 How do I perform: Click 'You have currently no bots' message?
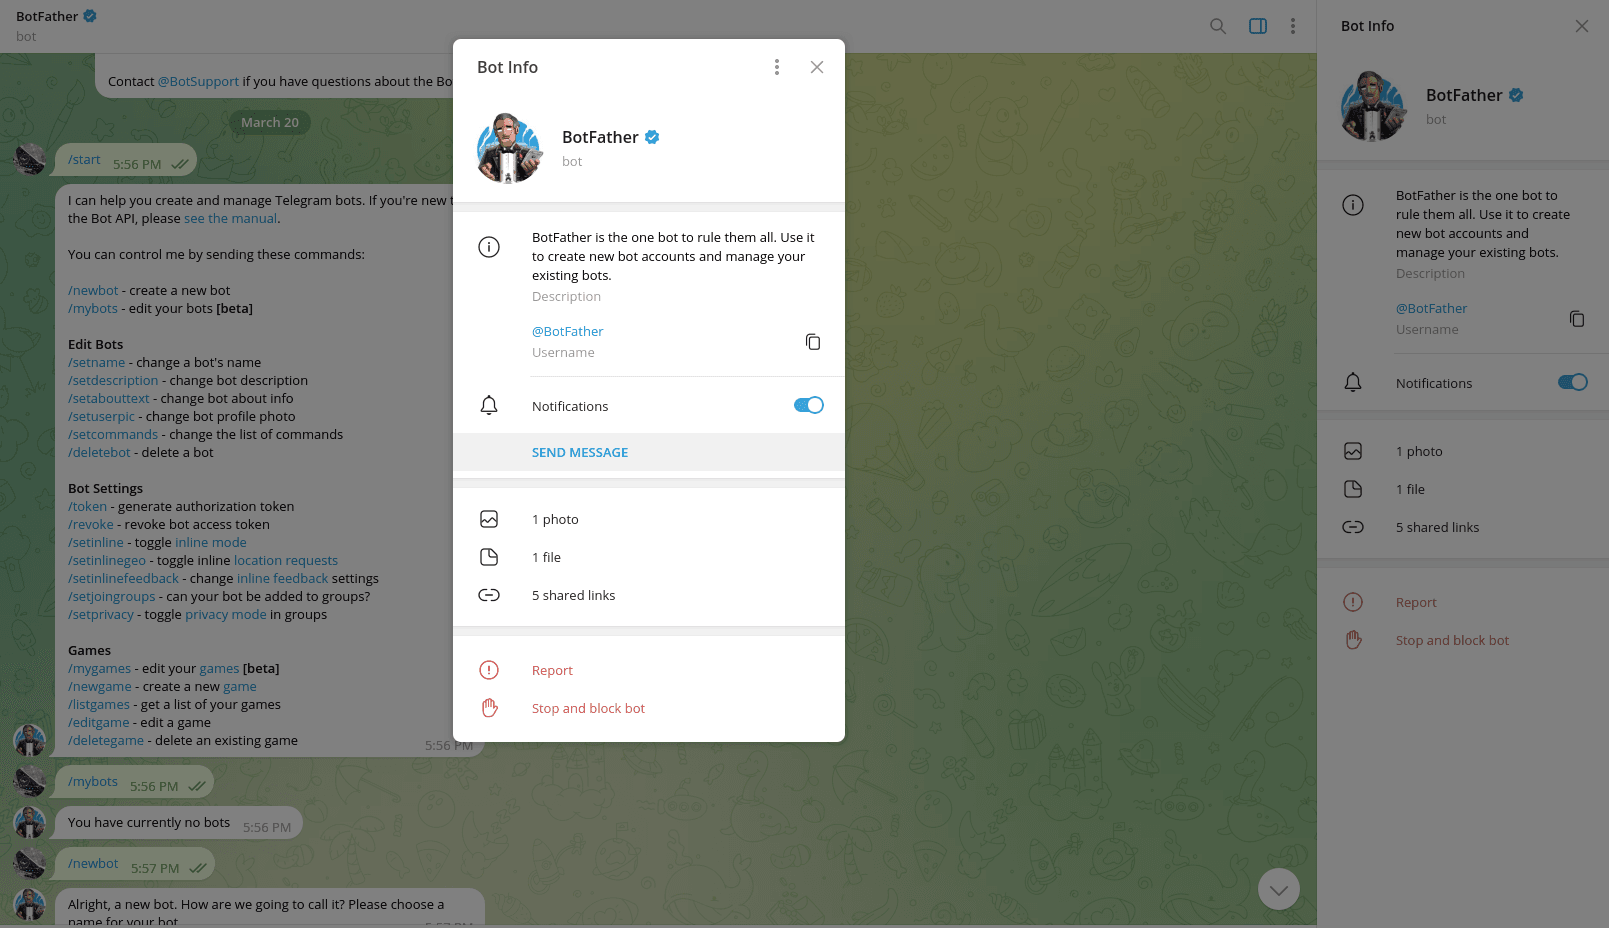pos(179,823)
